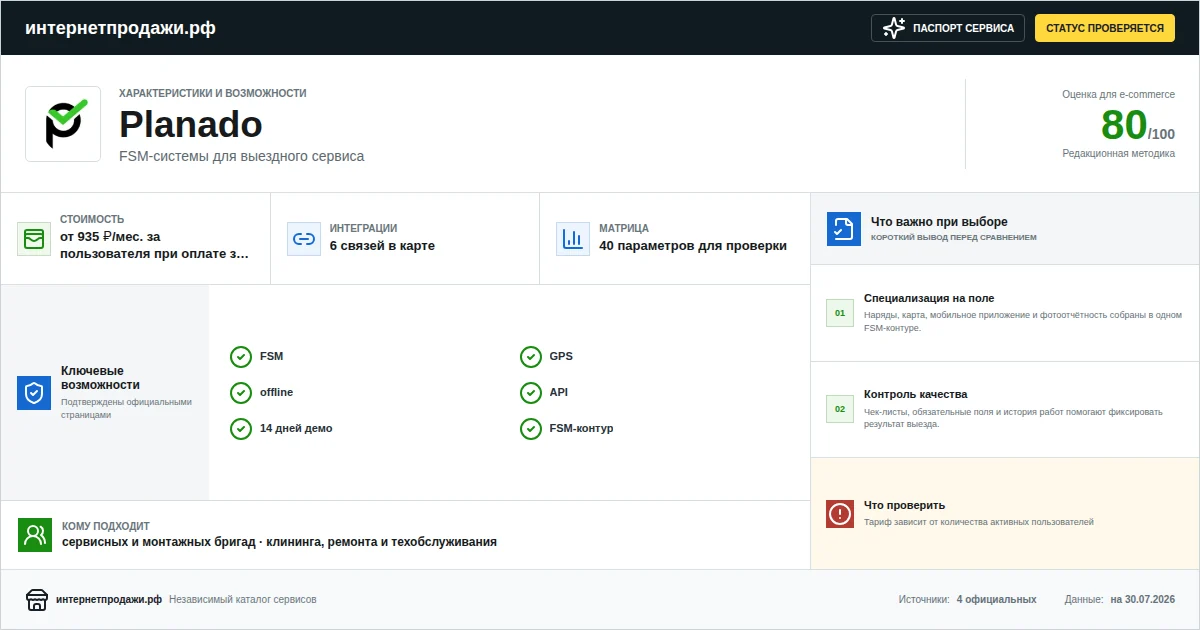This screenshot has height=630, width=1200.
Task: Click the date 'на 30.07.2026'
Action: 1142,600
